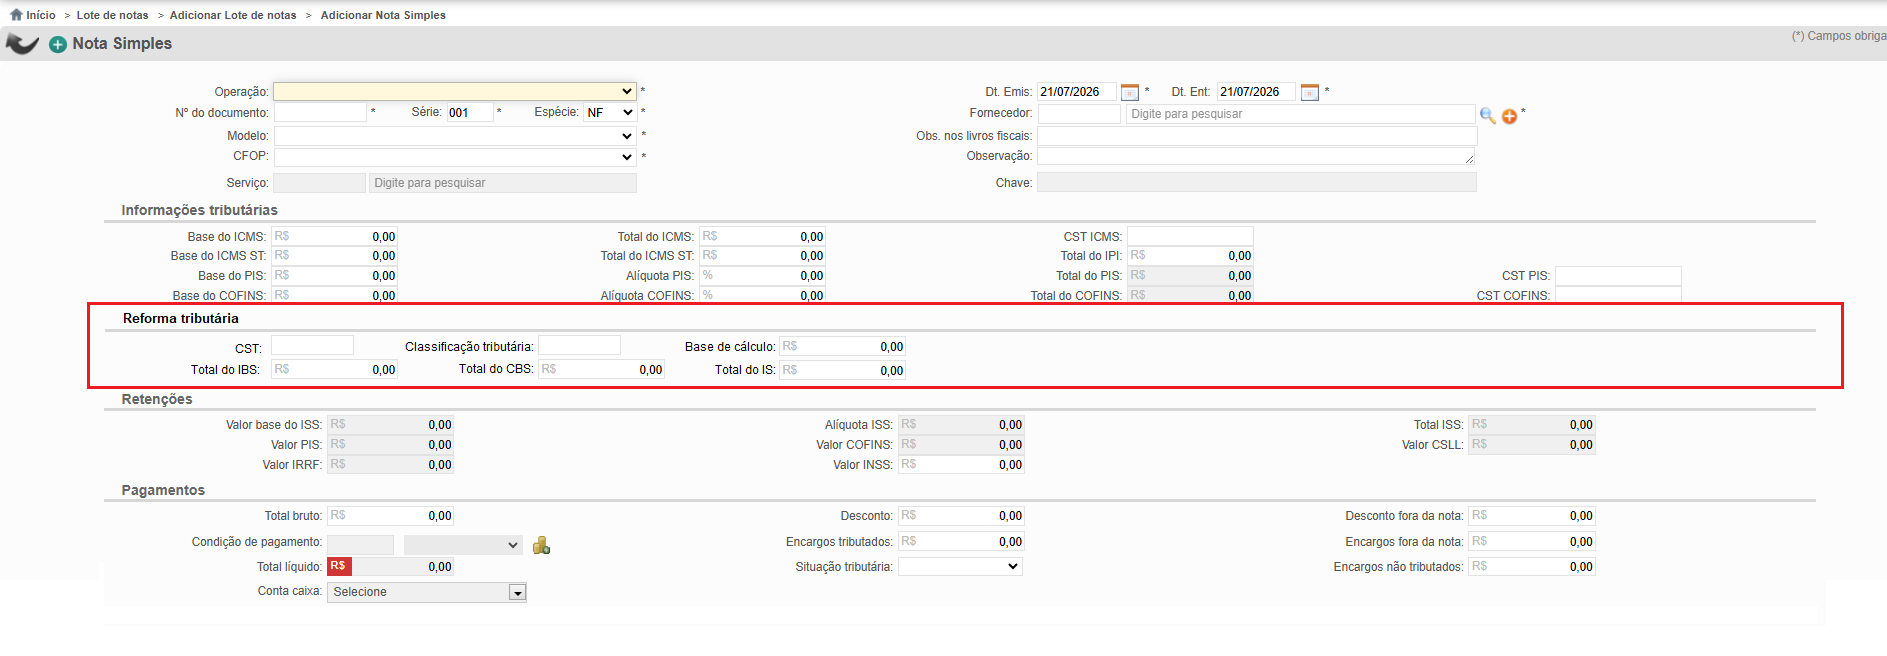Image resolution: width=1887 pixels, height=656 pixels.
Task: Click the Dt. Emis date field
Action: [1077, 92]
